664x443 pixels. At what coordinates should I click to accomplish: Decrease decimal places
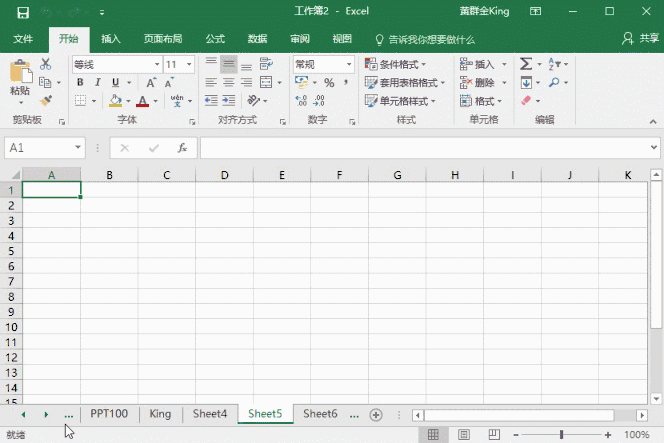319,101
